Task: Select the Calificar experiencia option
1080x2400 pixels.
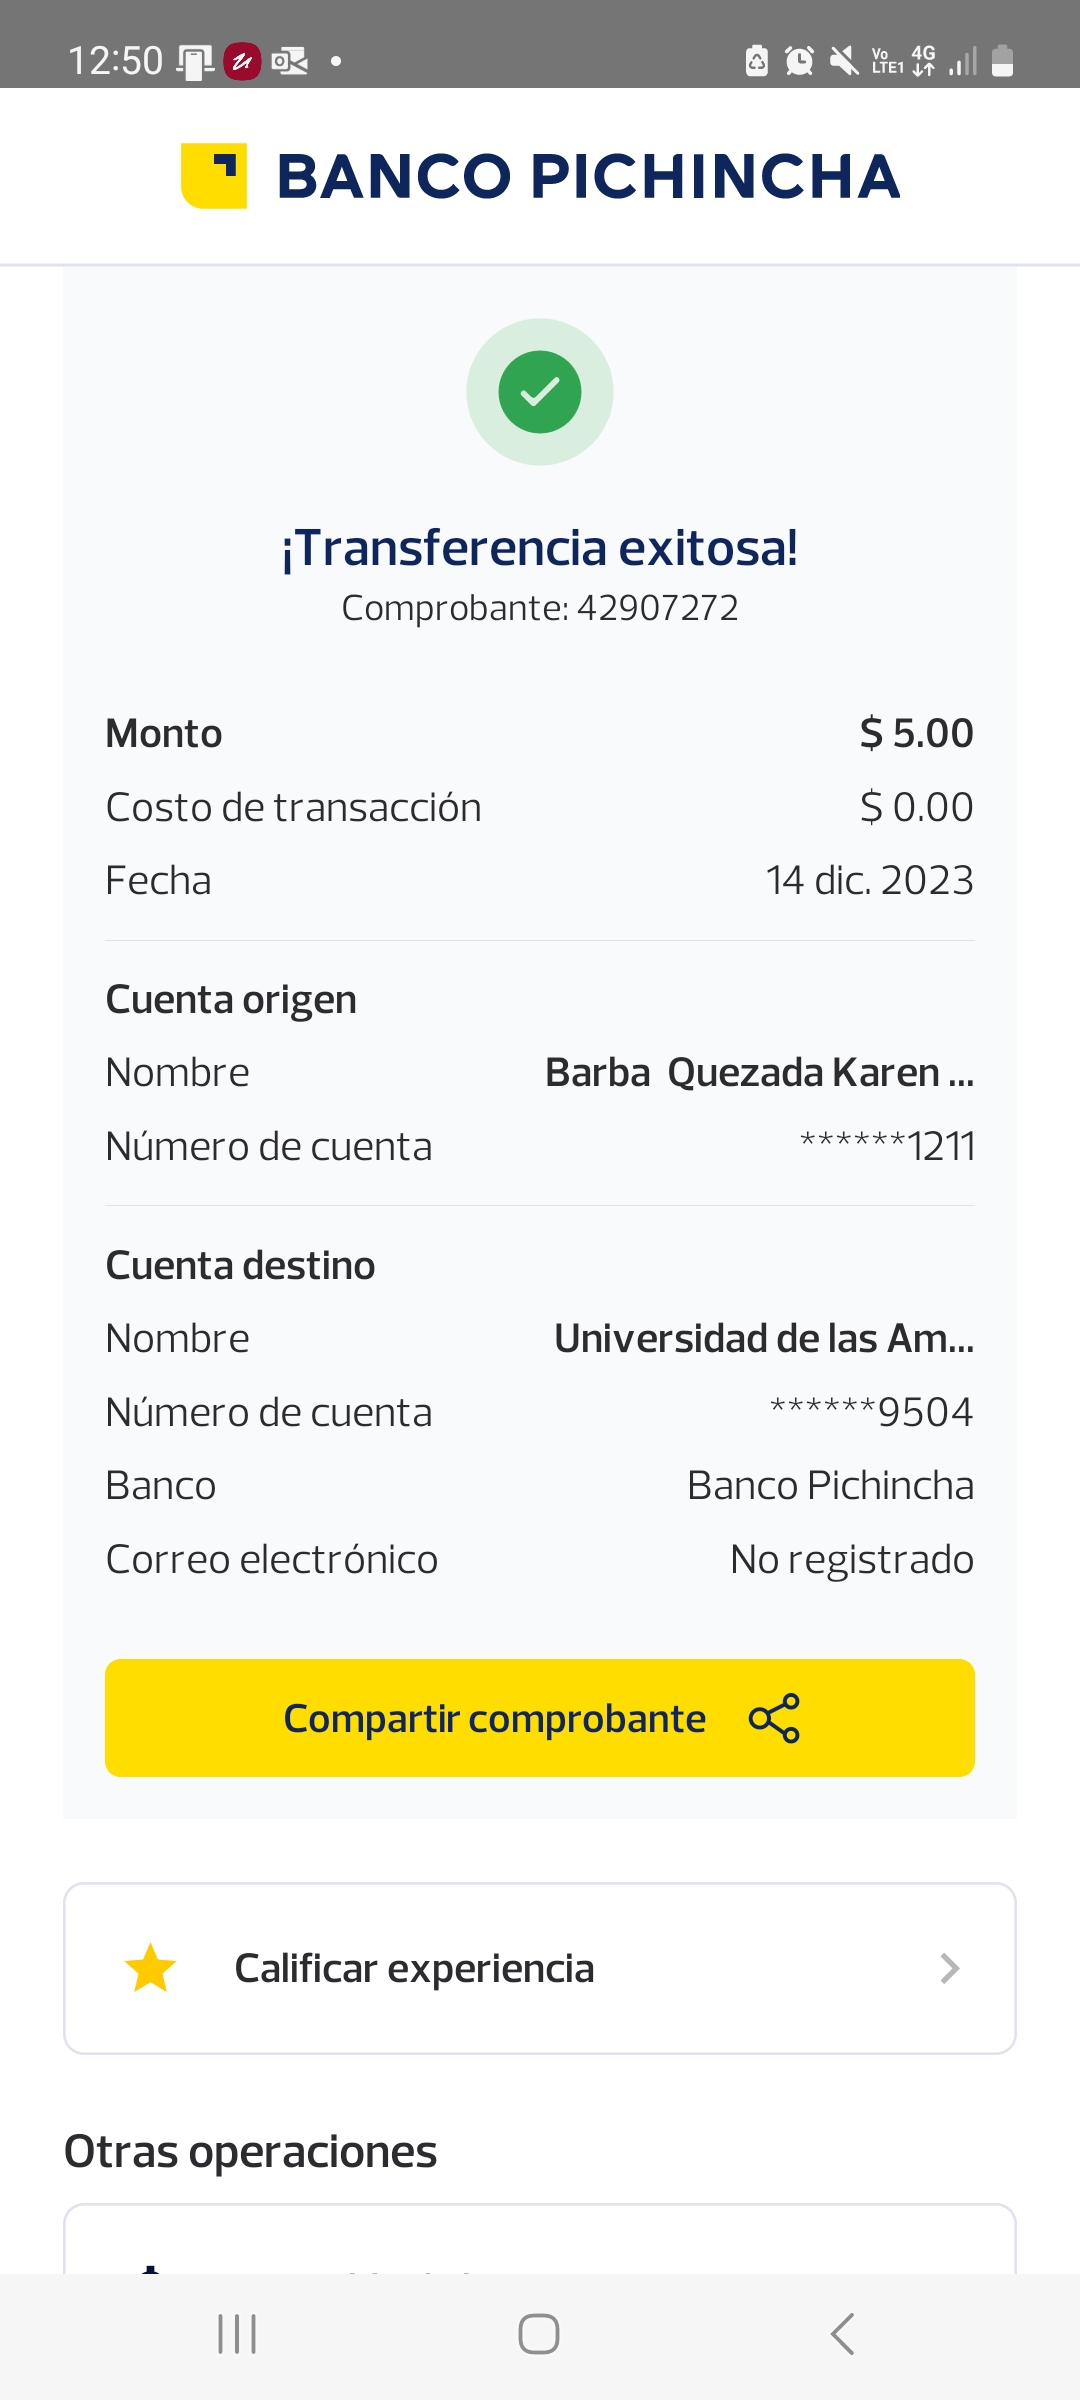Action: coord(414,1968)
